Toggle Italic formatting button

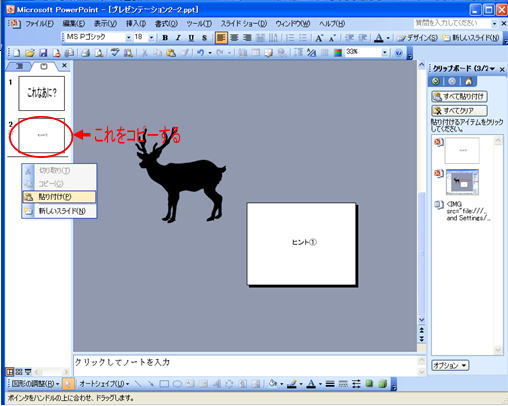pos(178,38)
